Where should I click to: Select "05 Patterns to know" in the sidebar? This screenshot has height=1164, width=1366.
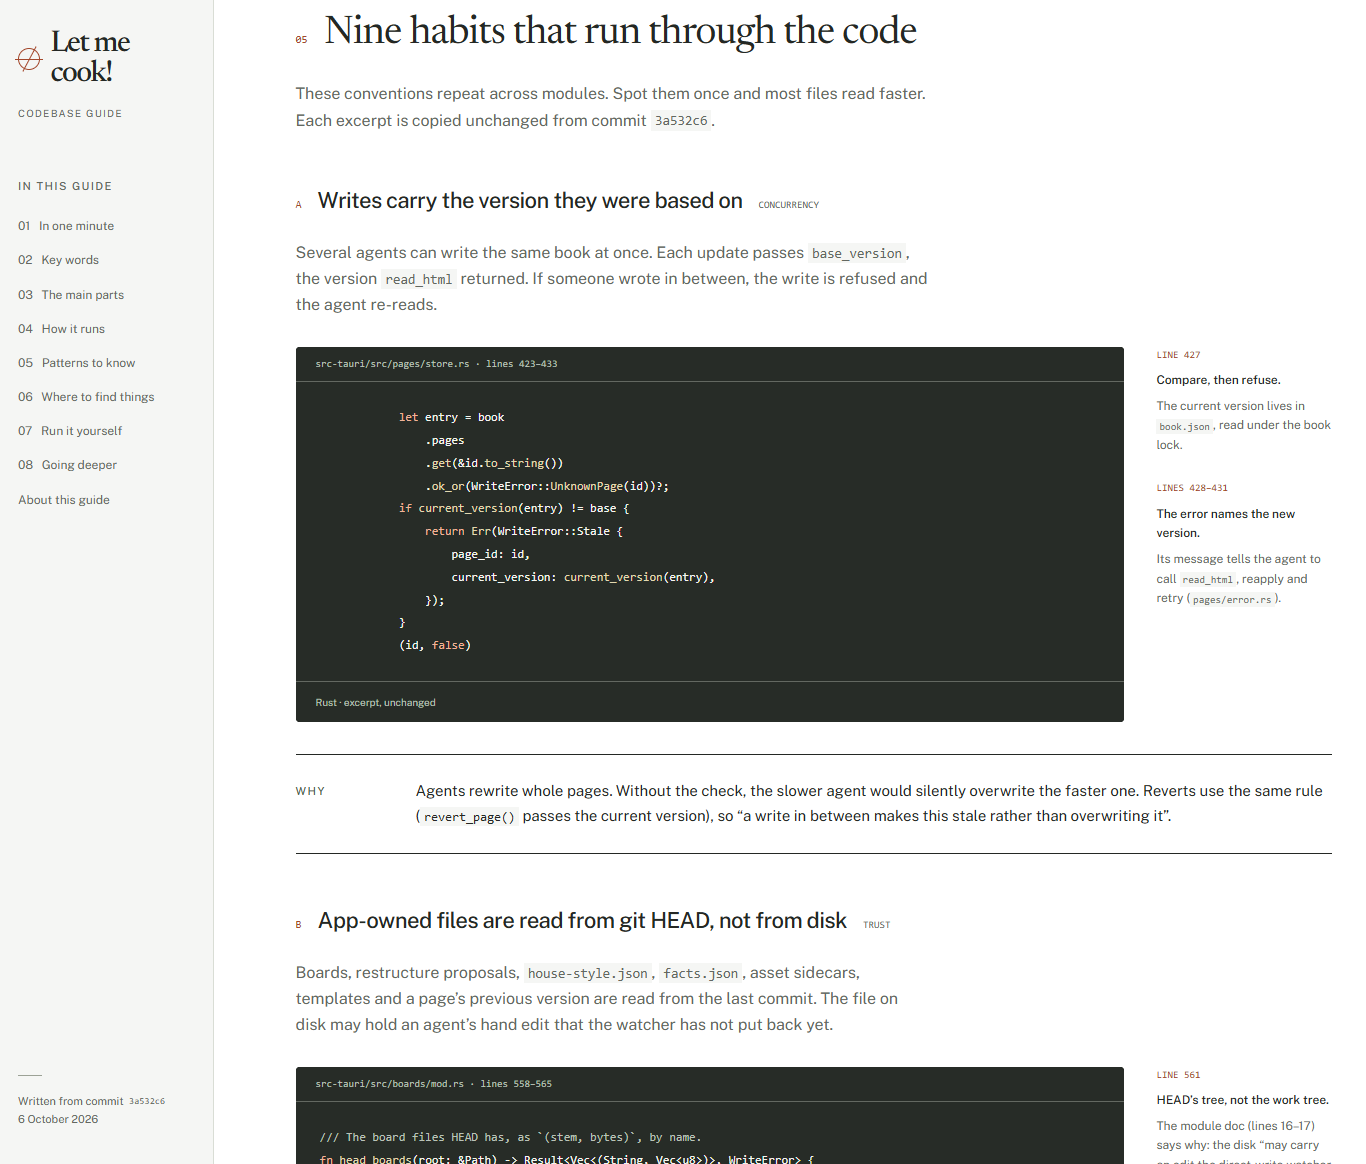(76, 363)
